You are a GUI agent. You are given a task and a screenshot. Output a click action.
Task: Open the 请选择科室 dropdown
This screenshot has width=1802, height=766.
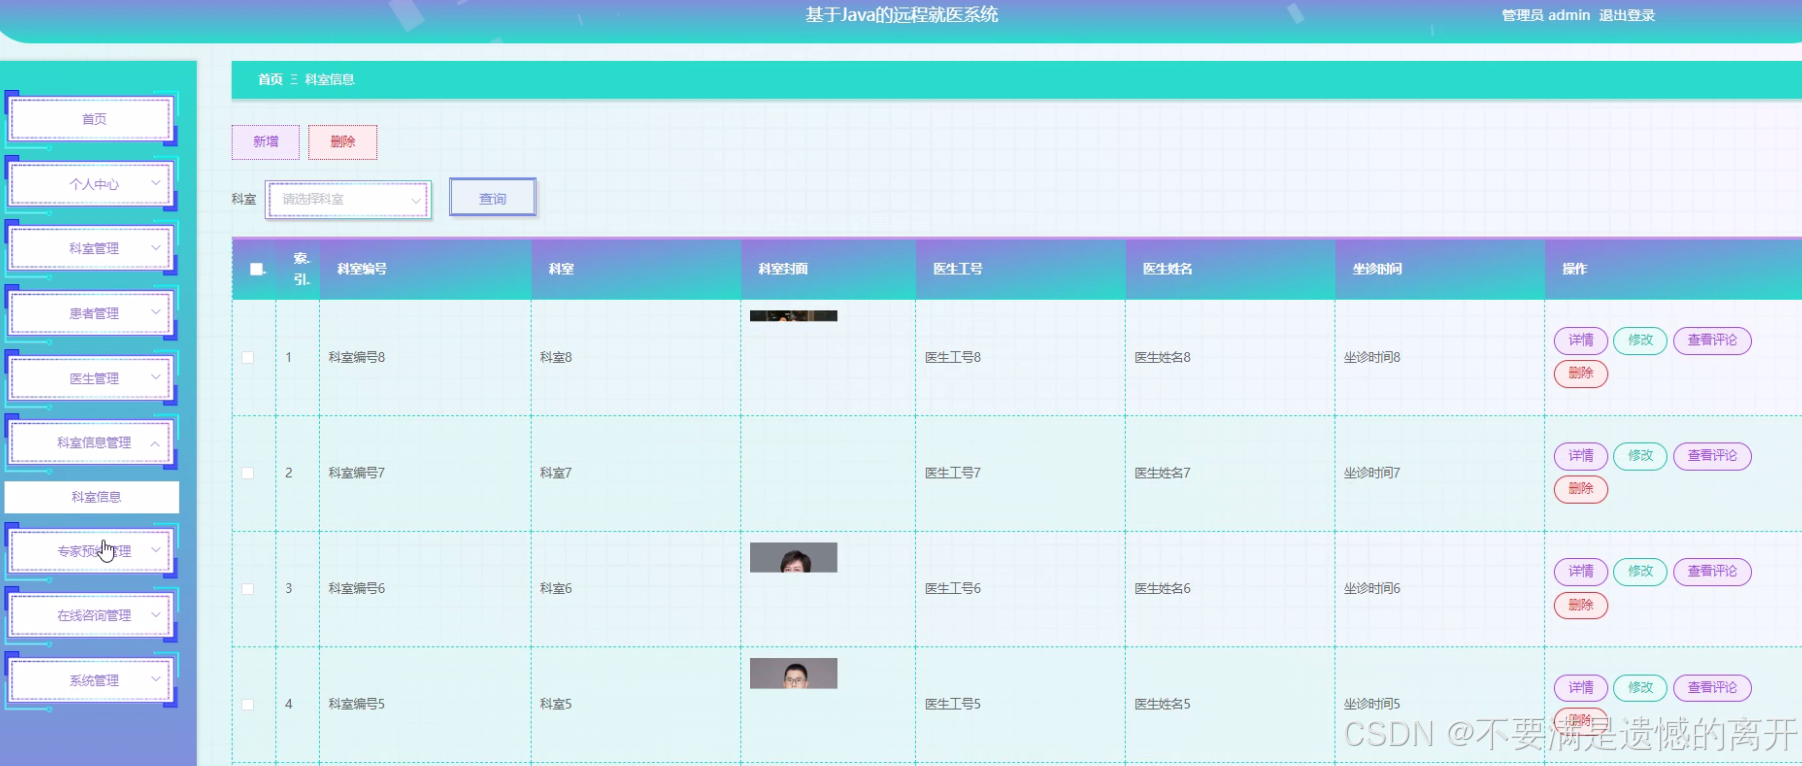tap(349, 199)
